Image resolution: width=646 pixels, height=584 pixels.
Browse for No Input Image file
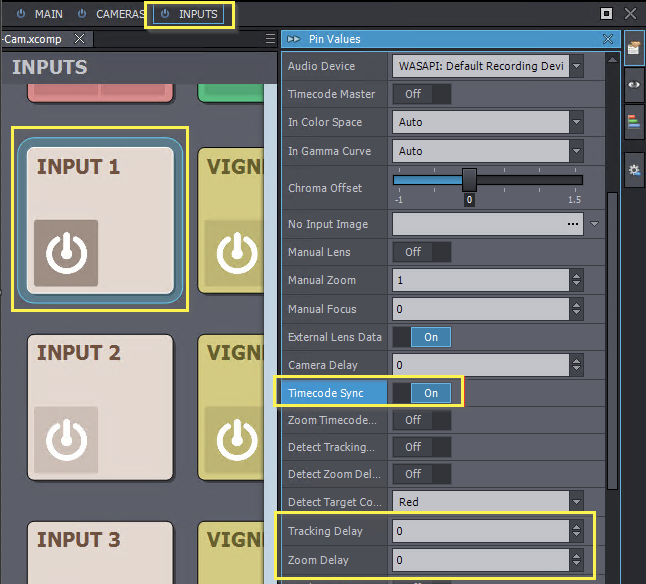click(x=573, y=224)
